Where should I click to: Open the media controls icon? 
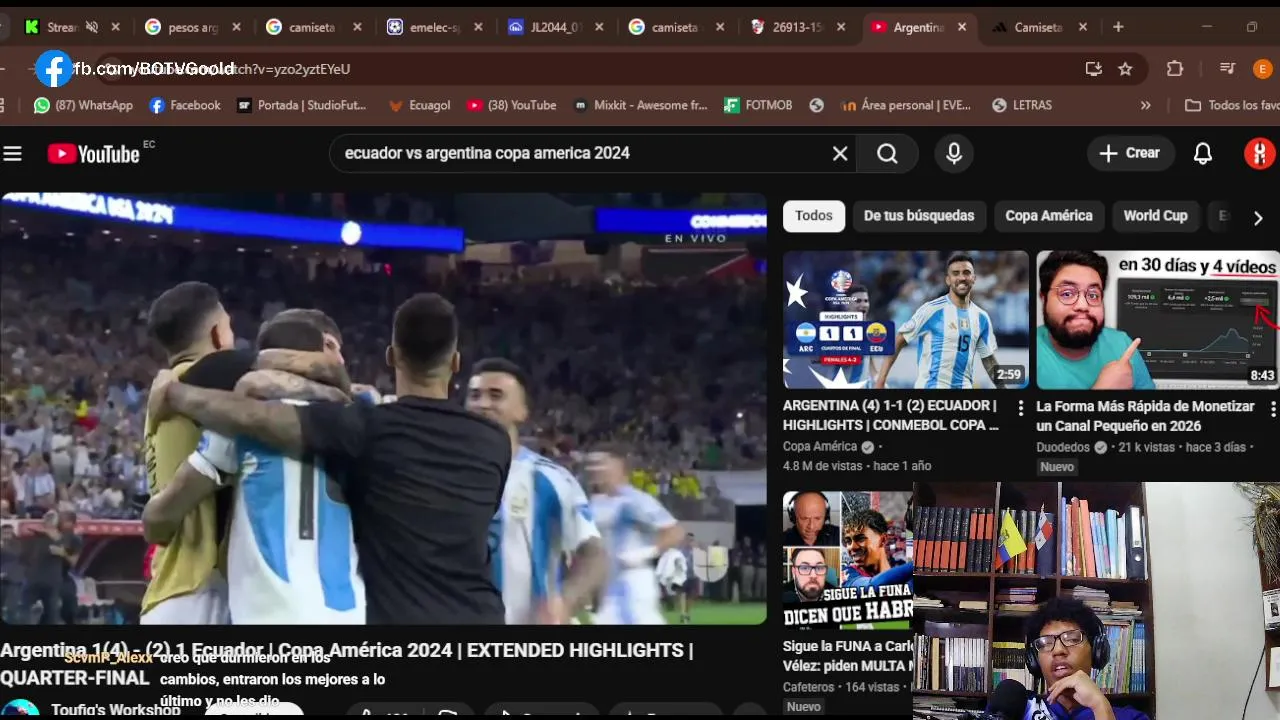(1228, 68)
